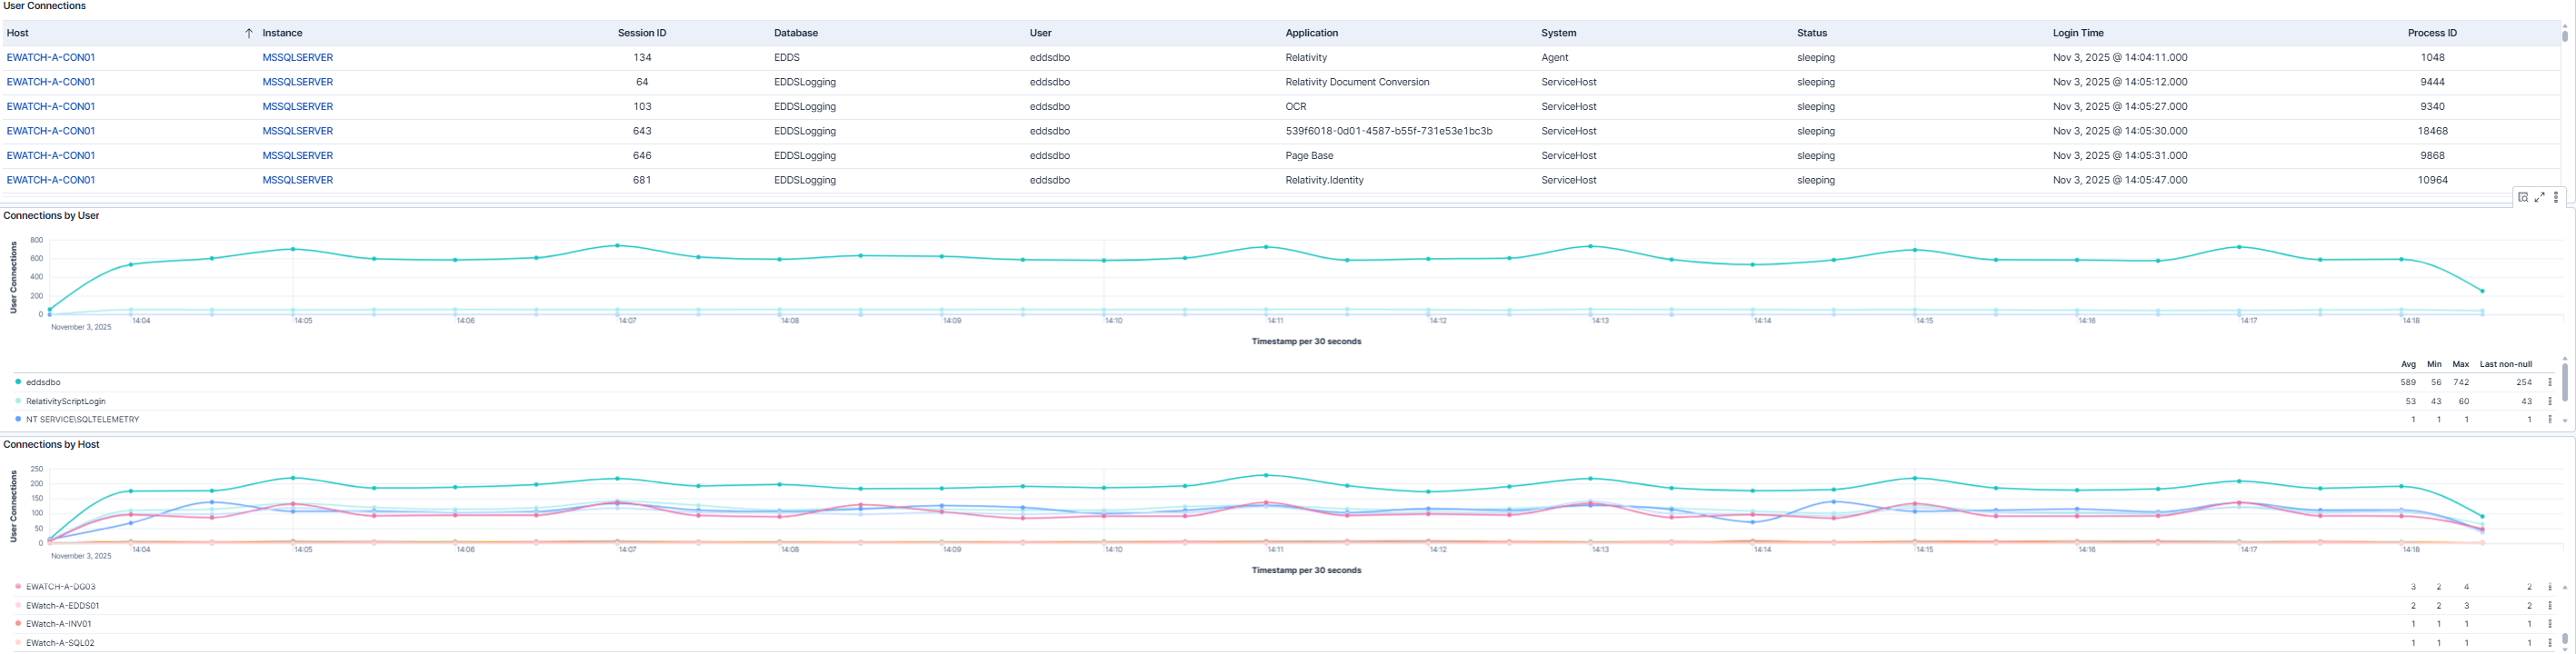This screenshot has width=2576, height=654.
Task: Maximize the Connections by User panel
Action: [2539, 197]
